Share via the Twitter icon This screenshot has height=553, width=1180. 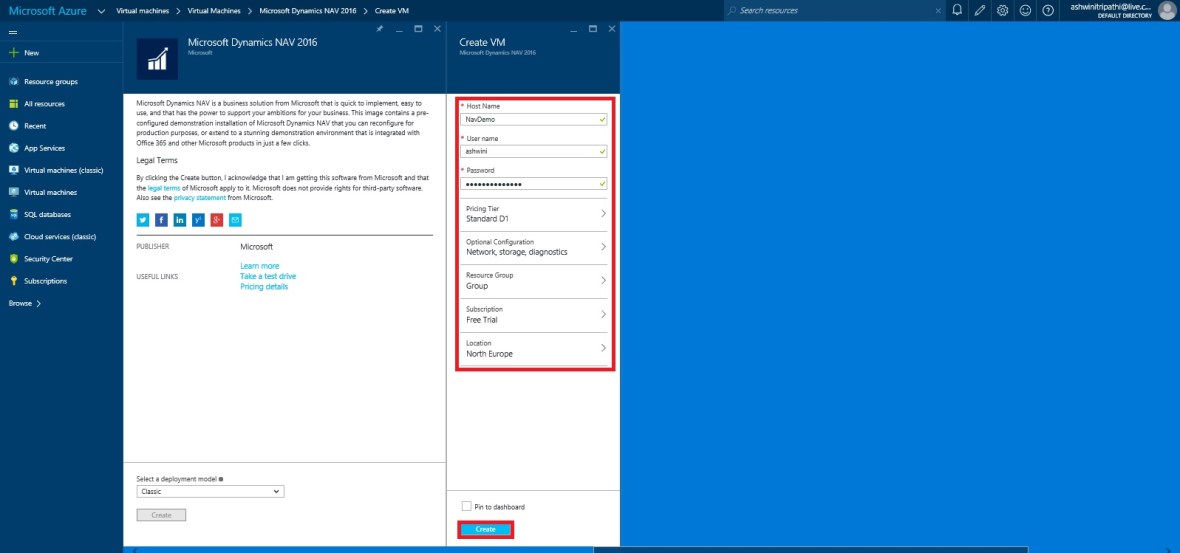[x=143, y=220]
